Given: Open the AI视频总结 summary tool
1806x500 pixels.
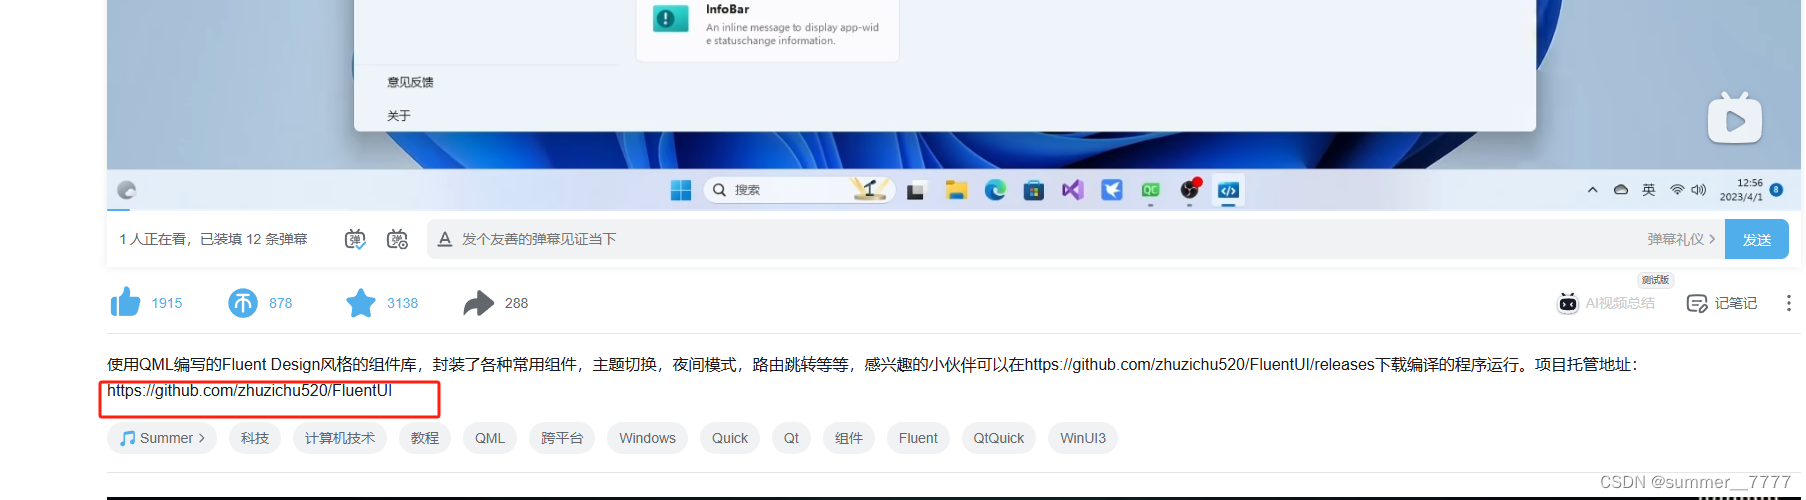Looking at the screenshot, I should point(1607,302).
